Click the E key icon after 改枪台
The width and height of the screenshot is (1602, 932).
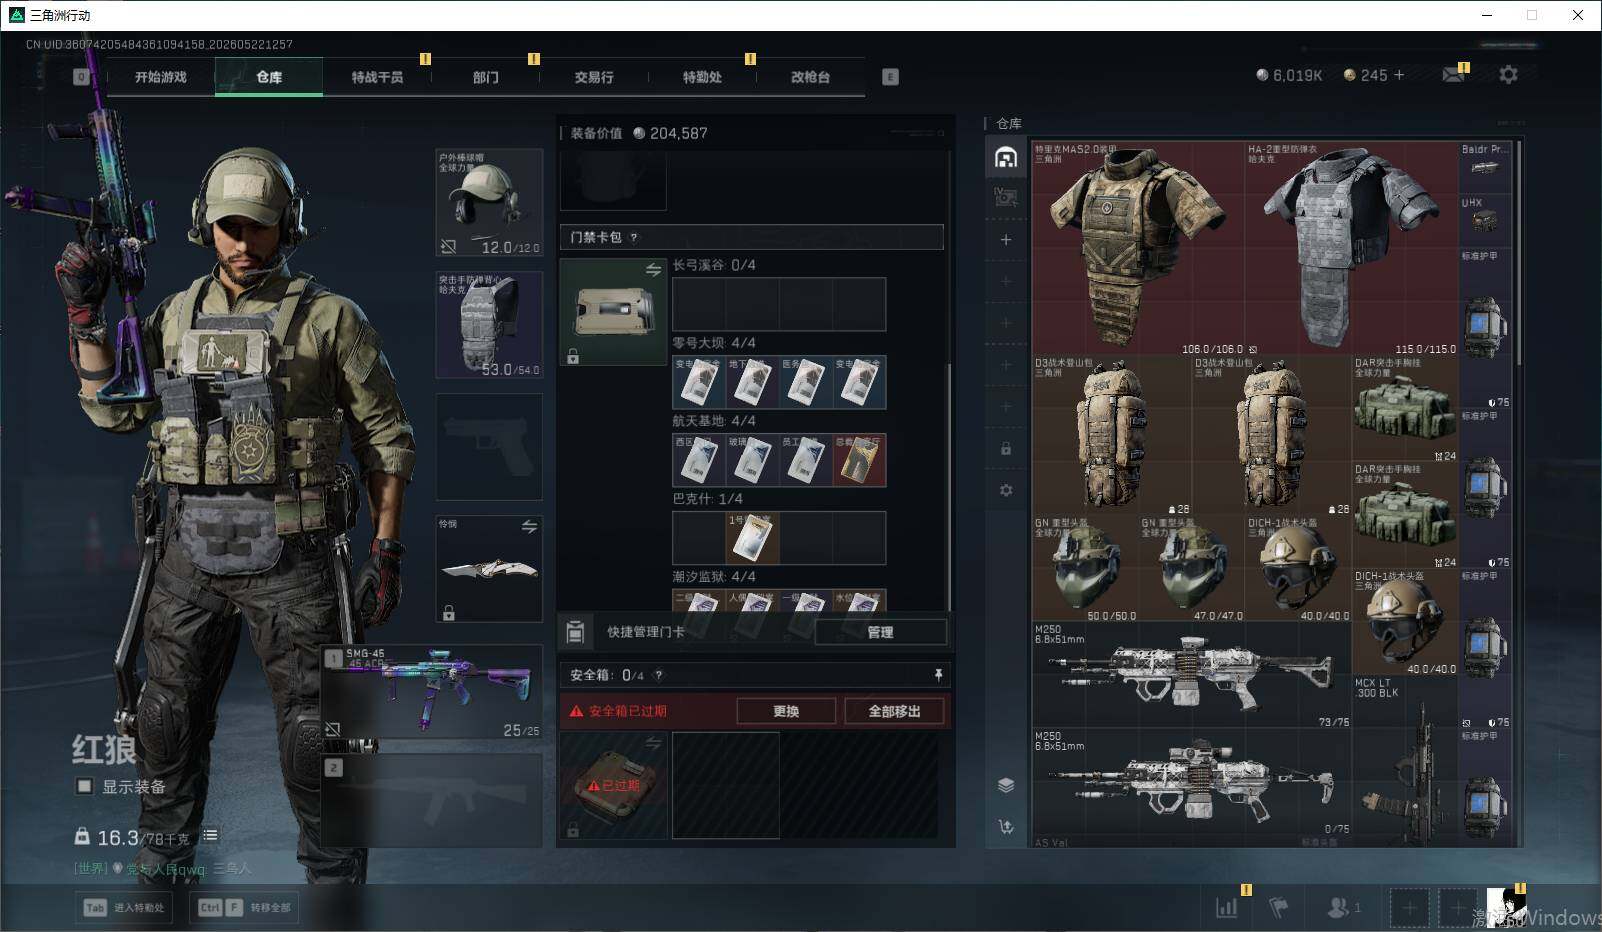tap(890, 77)
